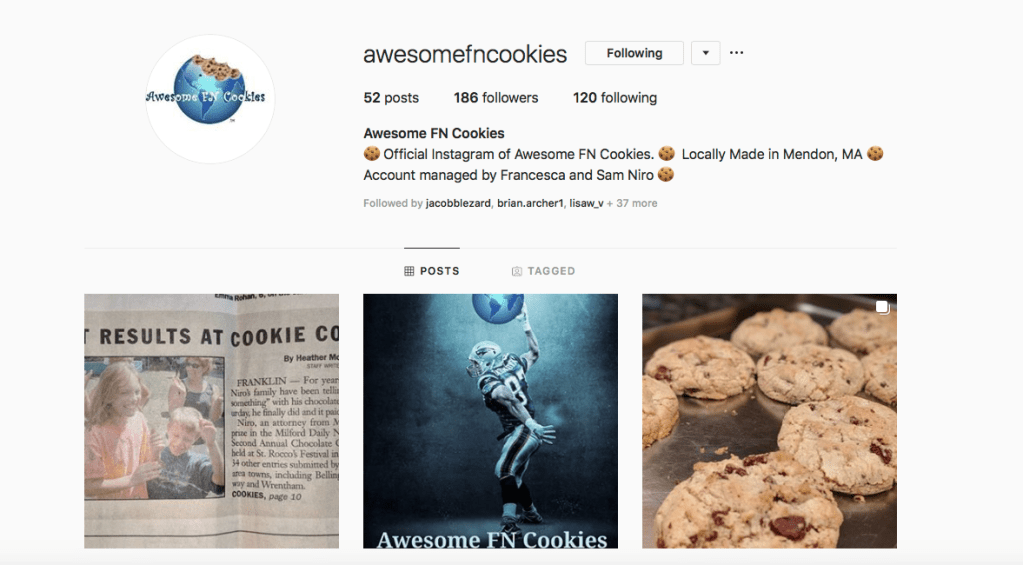The image size is (1023, 565).
Task: Open the newspaper cookie contest post
Action: coord(211,421)
